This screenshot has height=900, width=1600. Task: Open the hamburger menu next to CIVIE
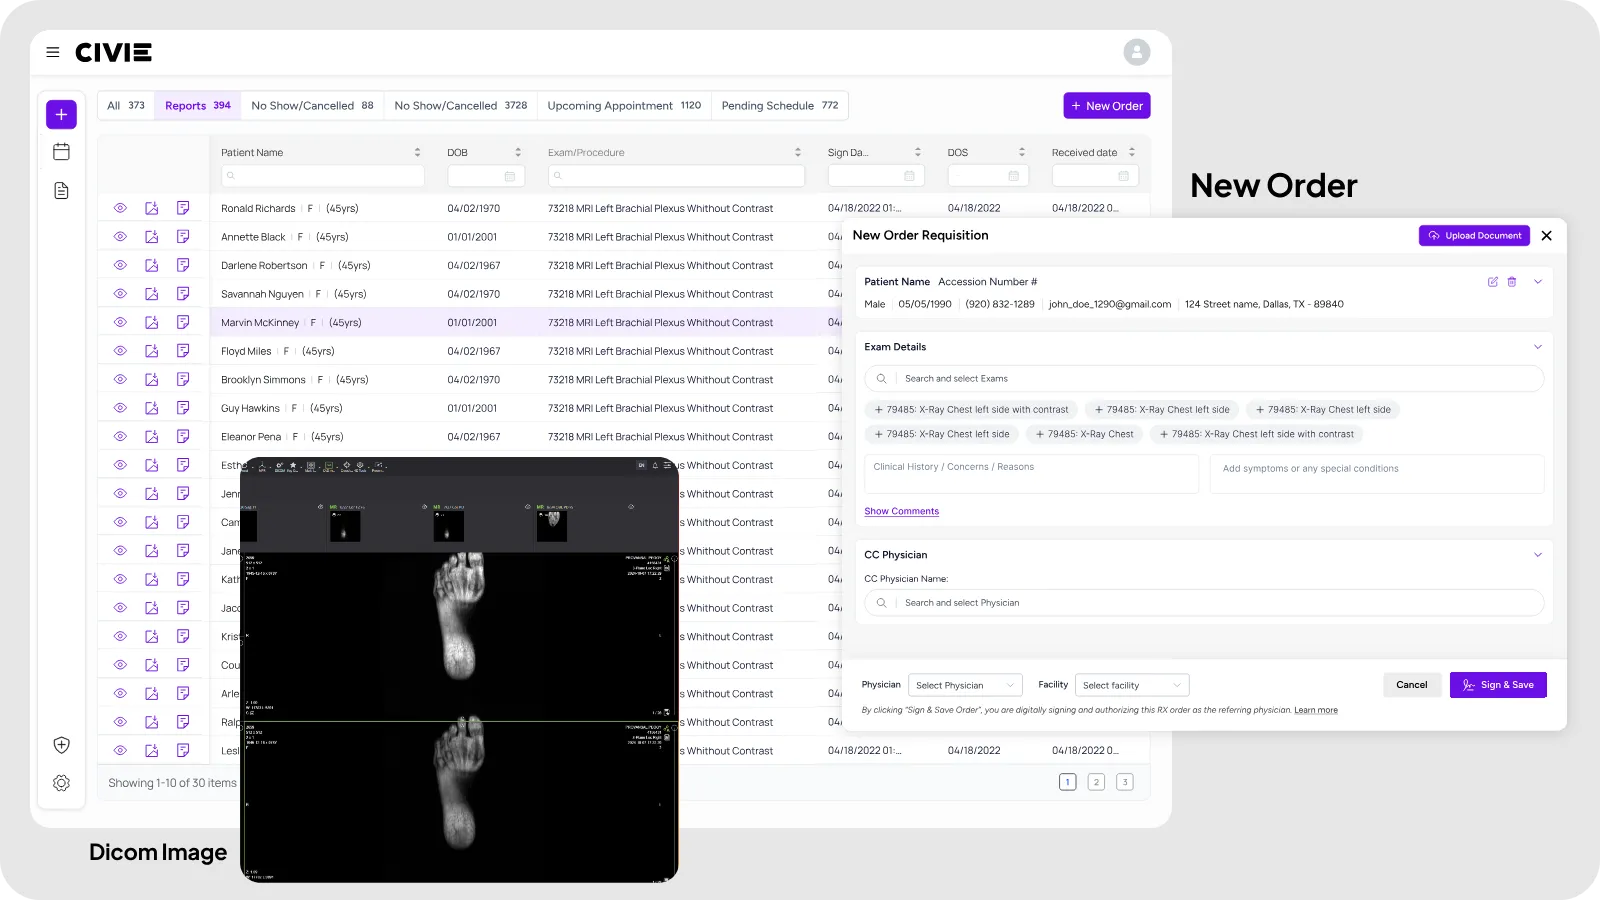tap(53, 52)
